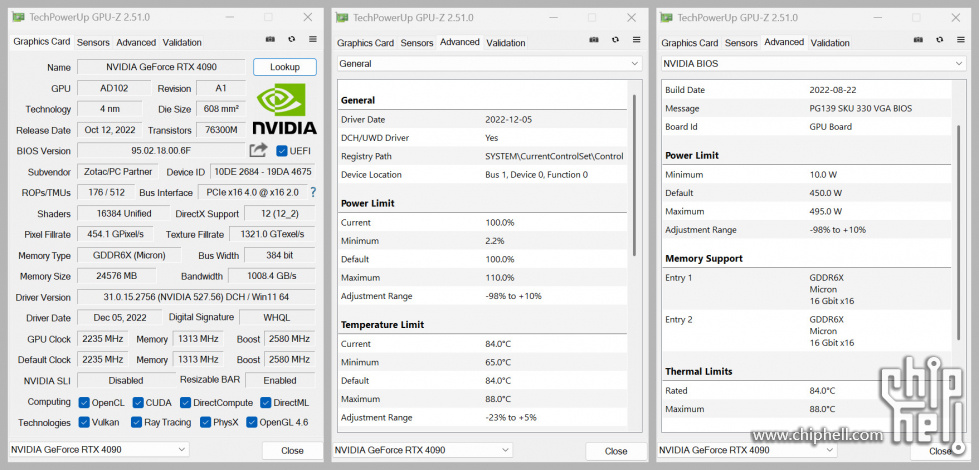Open the NVIDIA BIOS category dropdown
The image size is (979, 470).
pos(814,64)
